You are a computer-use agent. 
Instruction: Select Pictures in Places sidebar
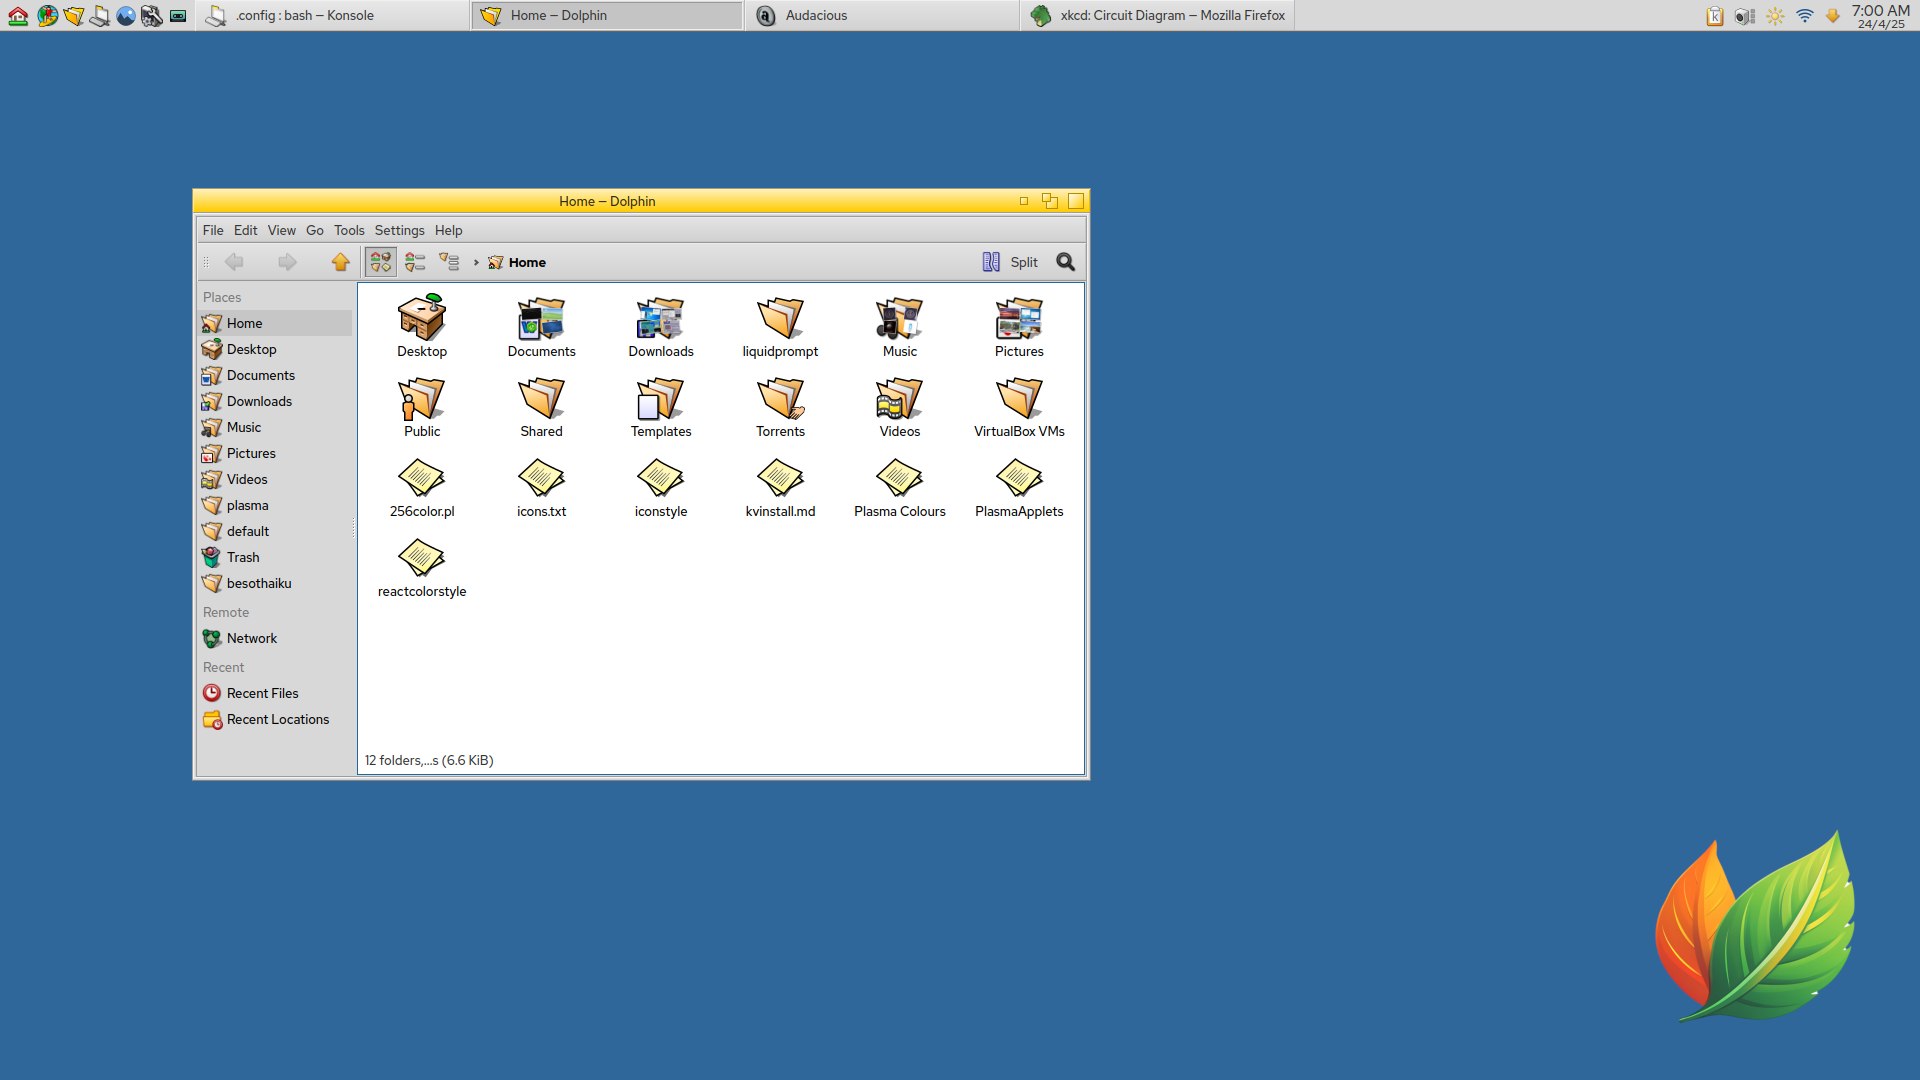tap(275, 453)
